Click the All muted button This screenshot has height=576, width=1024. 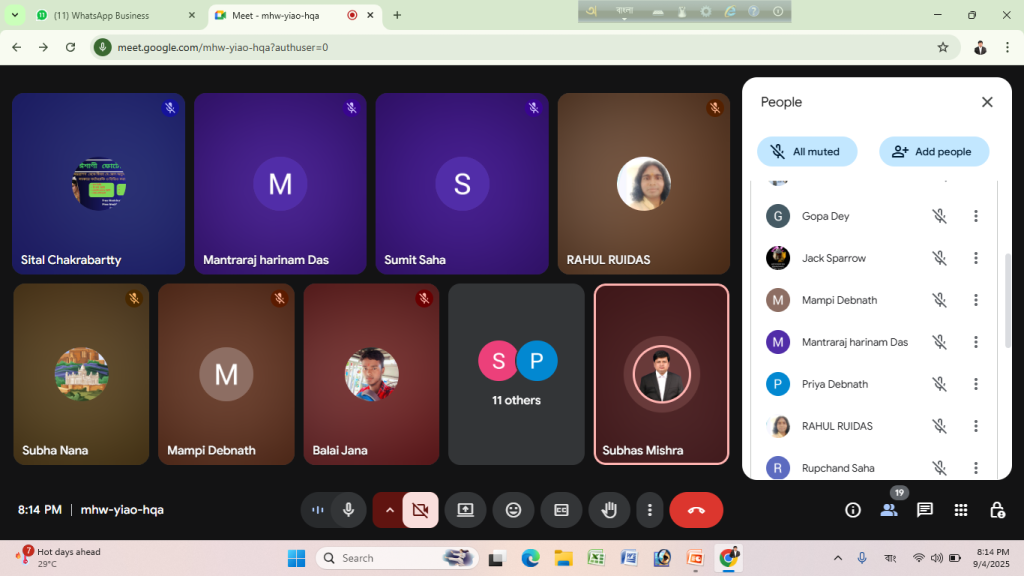tap(807, 152)
